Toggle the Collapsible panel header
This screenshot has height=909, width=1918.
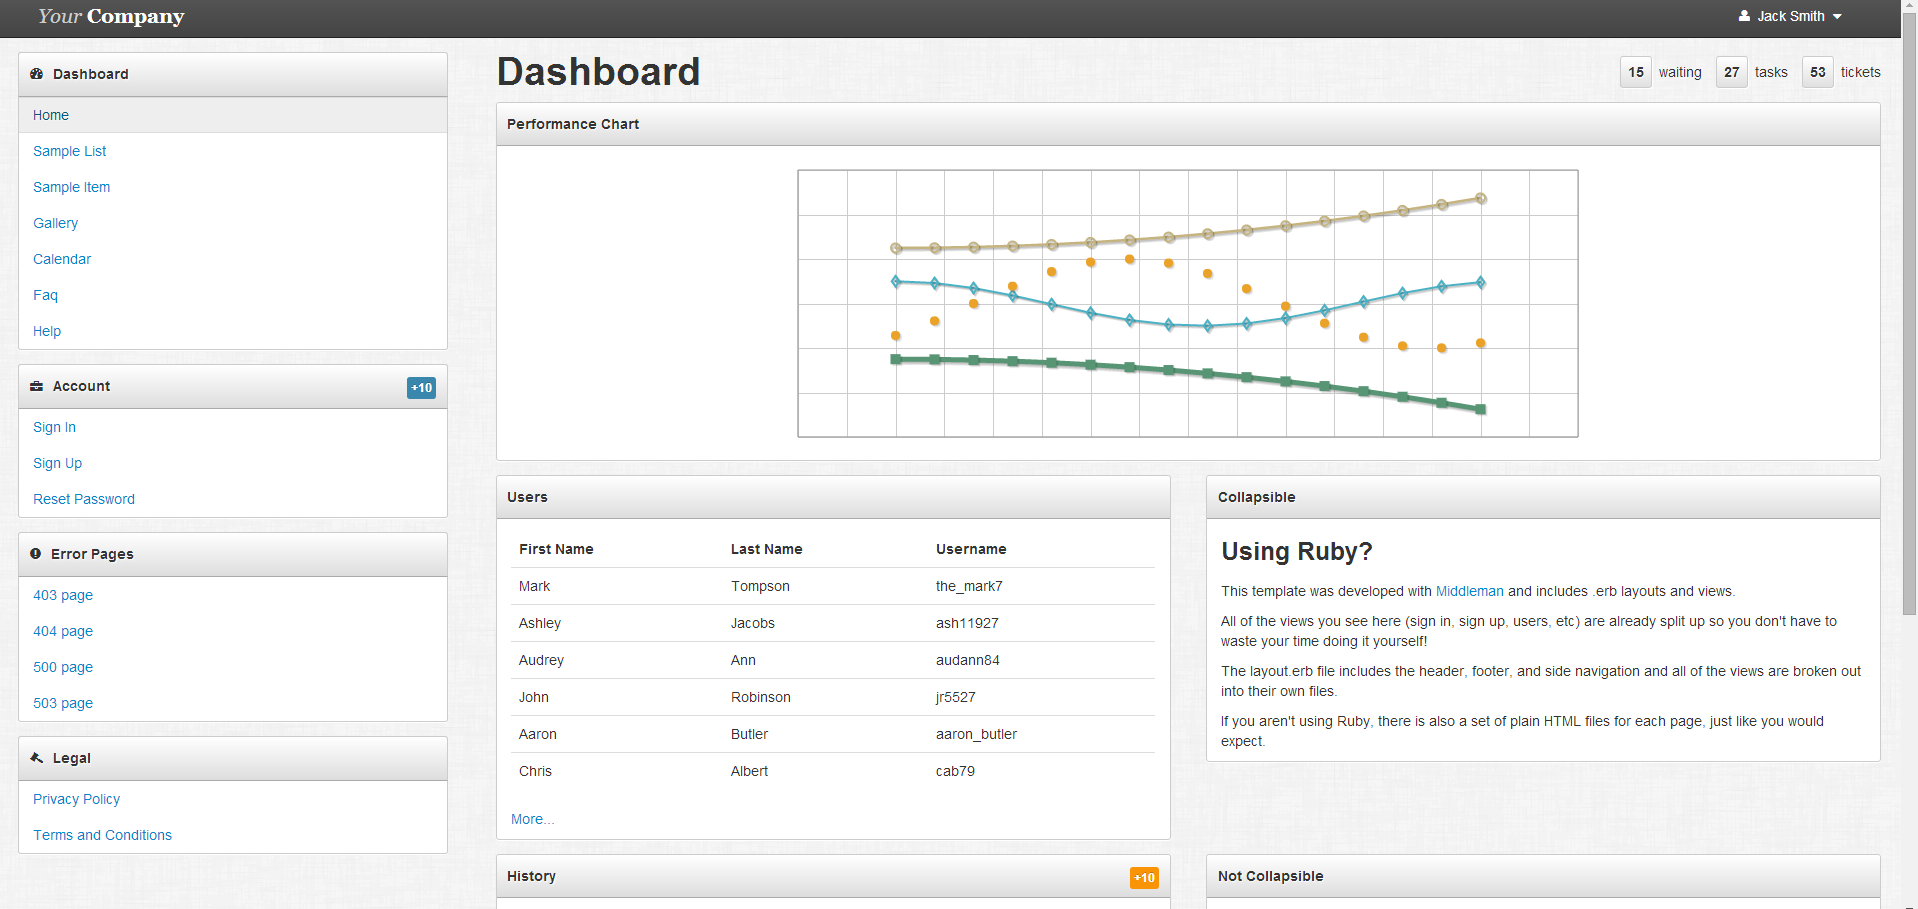tap(1543, 497)
